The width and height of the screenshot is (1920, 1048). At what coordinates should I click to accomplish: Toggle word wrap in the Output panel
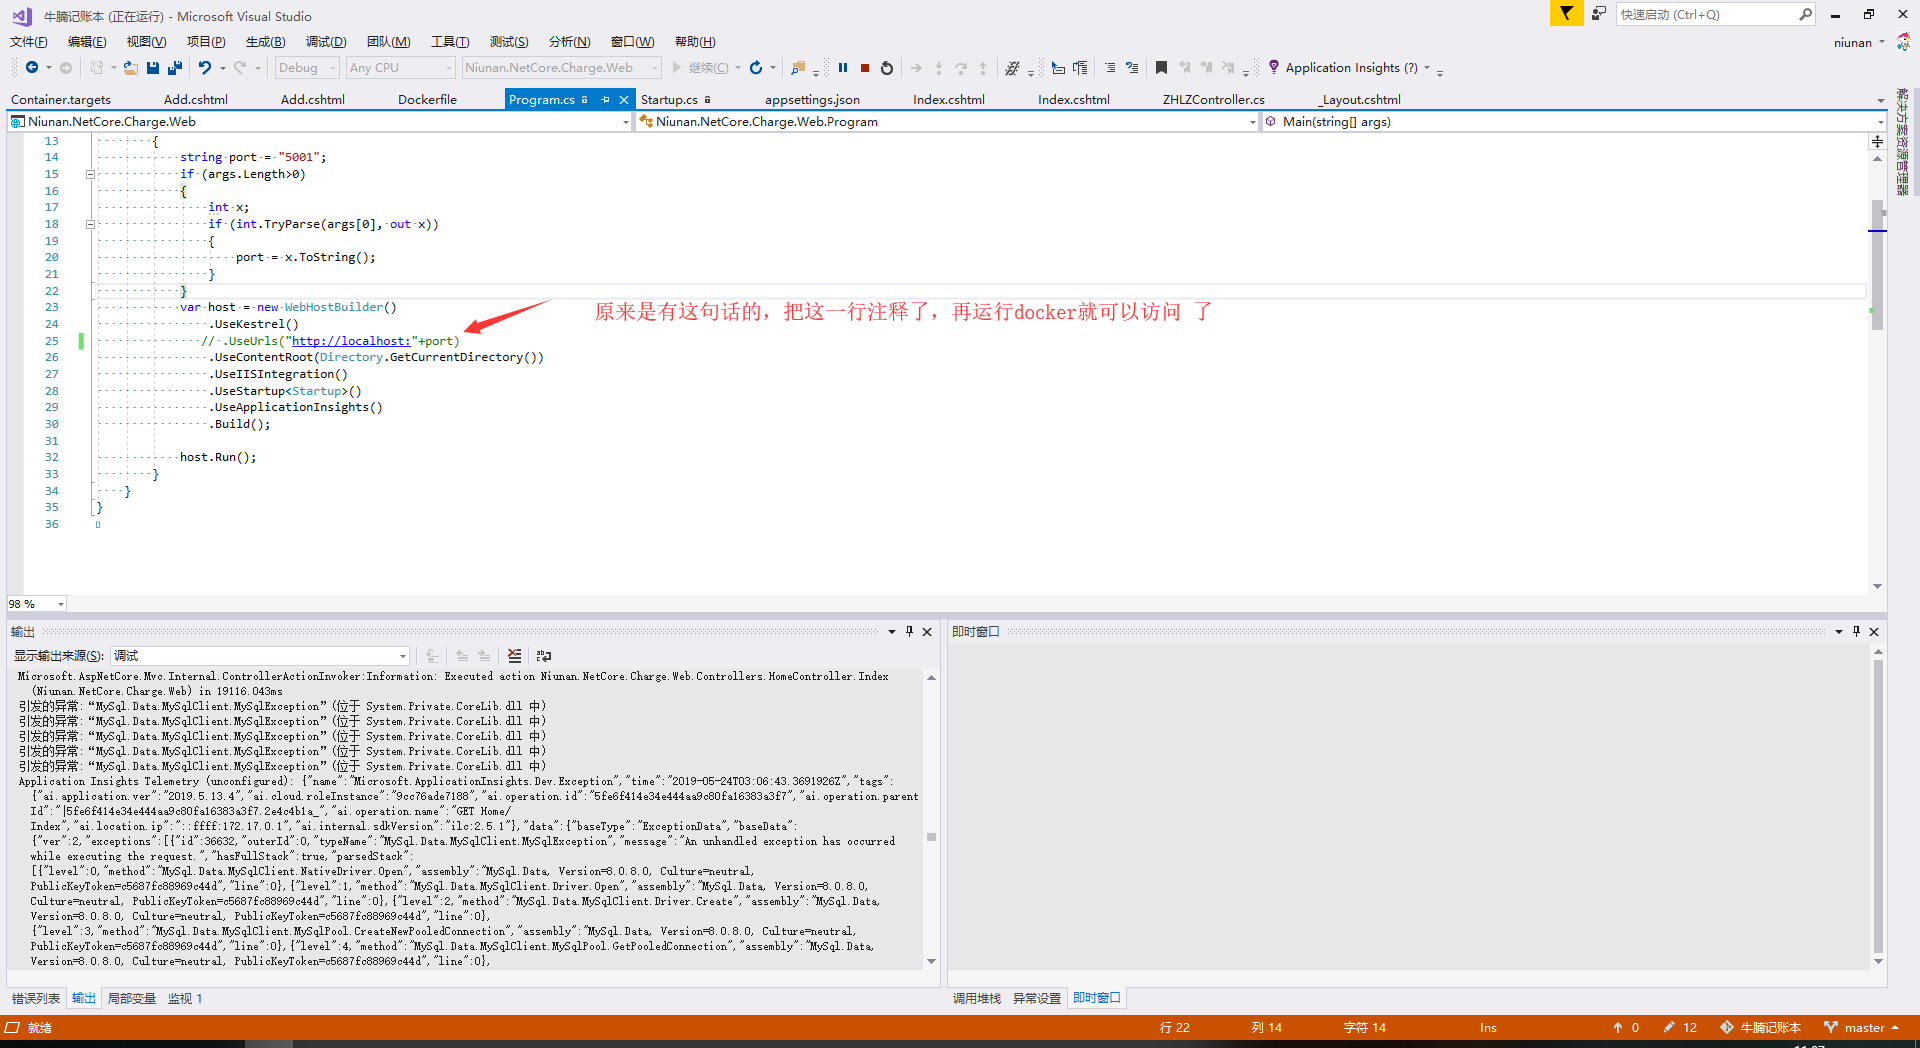point(544,656)
